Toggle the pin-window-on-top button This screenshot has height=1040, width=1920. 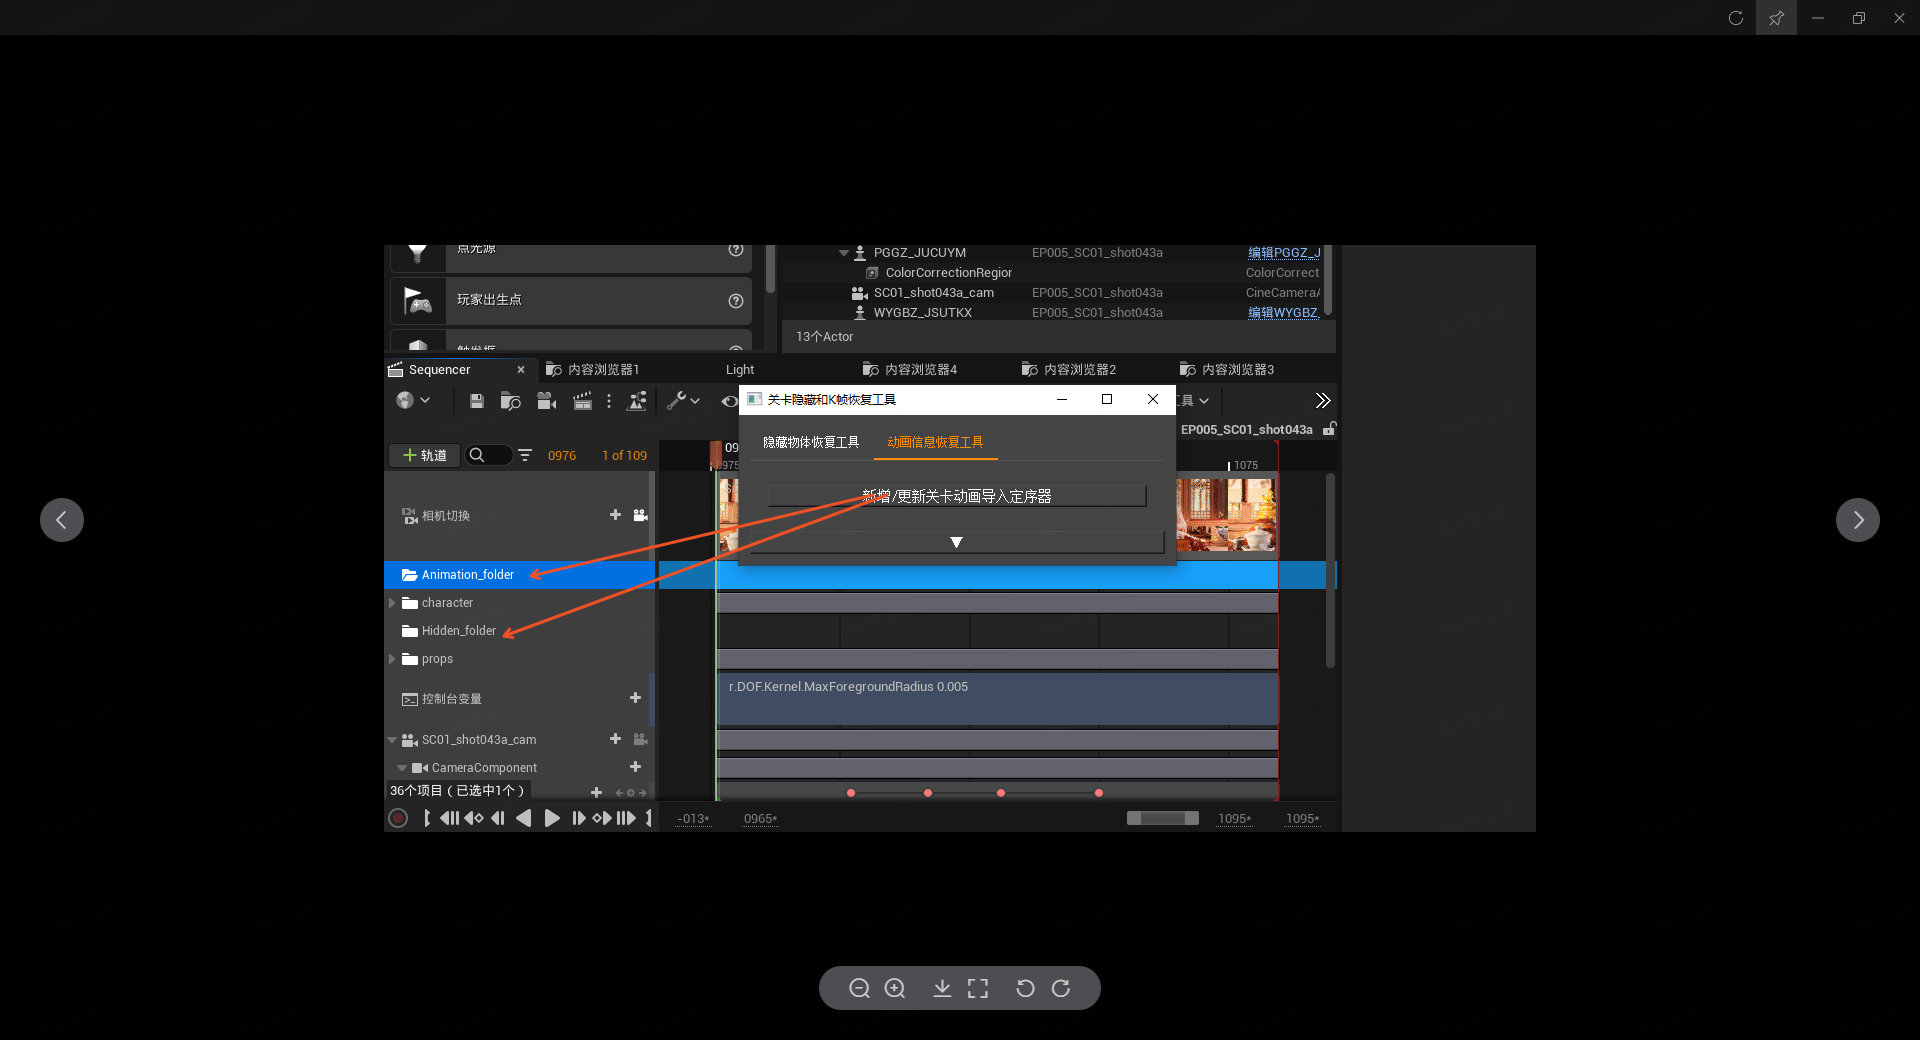[1776, 18]
